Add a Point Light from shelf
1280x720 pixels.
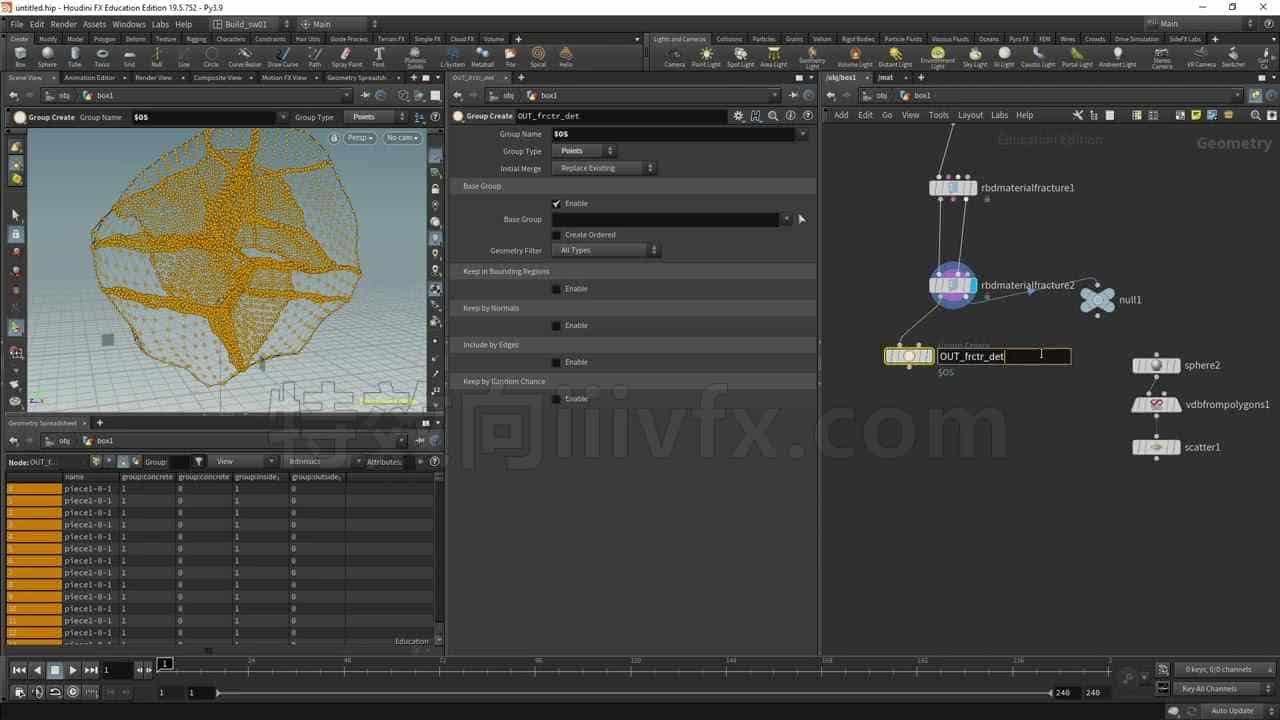tap(706, 57)
